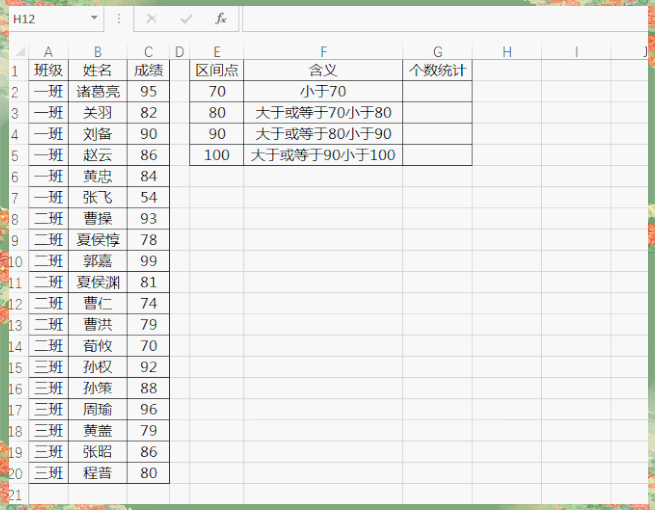Select column H header
Screen dimensions: 655x510
tap(507, 52)
